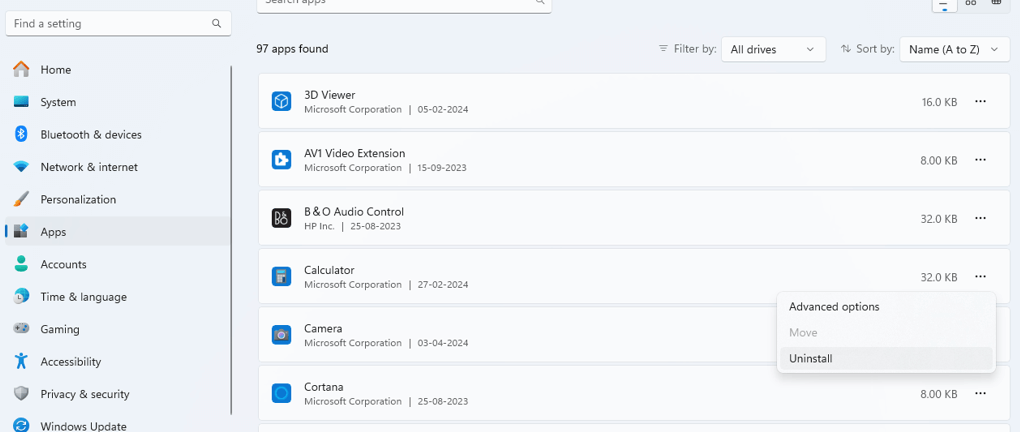Open Network & internet settings
This screenshot has width=1020, height=432.
coord(88,167)
